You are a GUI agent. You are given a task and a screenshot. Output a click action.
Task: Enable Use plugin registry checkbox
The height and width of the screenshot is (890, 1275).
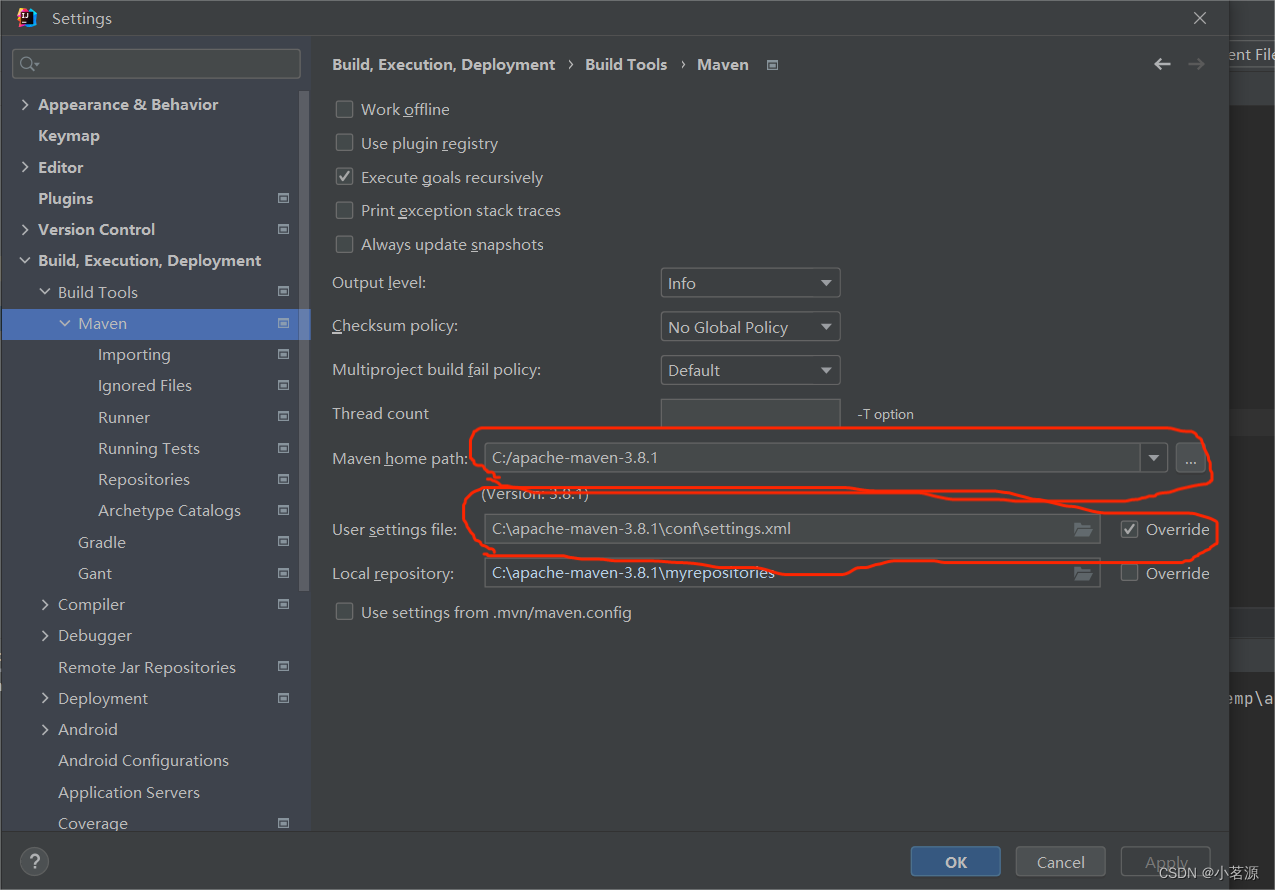pyautogui.click(x=344, y=143)
